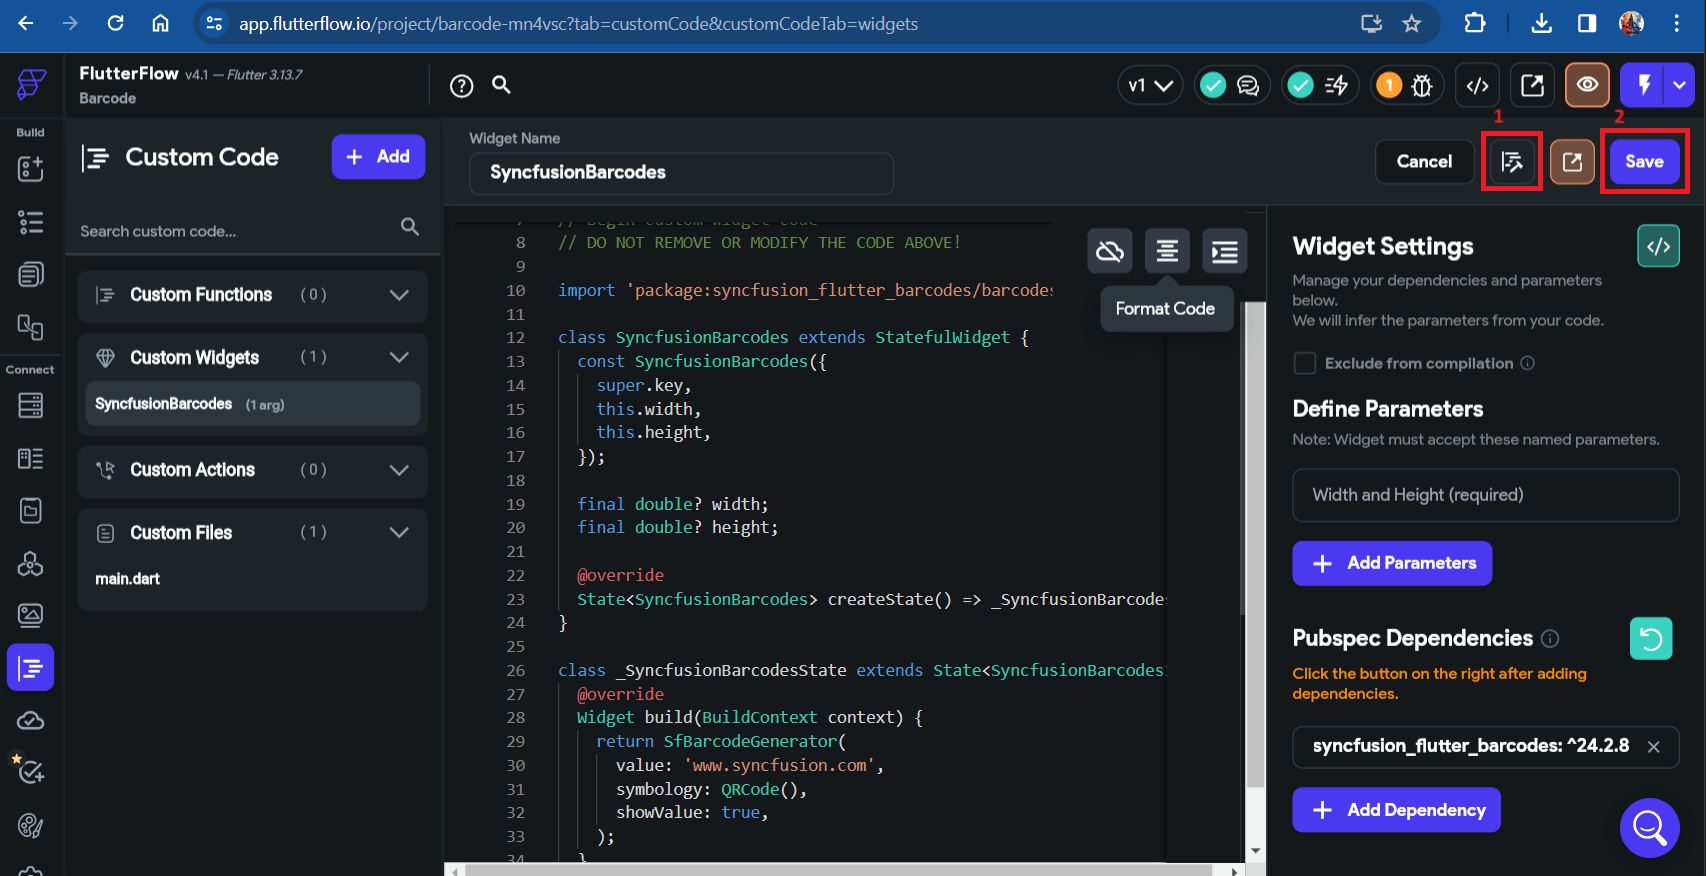This screenshot has width=1706, height=876.
Task: Open the support chat bubble
Action: [1649, 827]
